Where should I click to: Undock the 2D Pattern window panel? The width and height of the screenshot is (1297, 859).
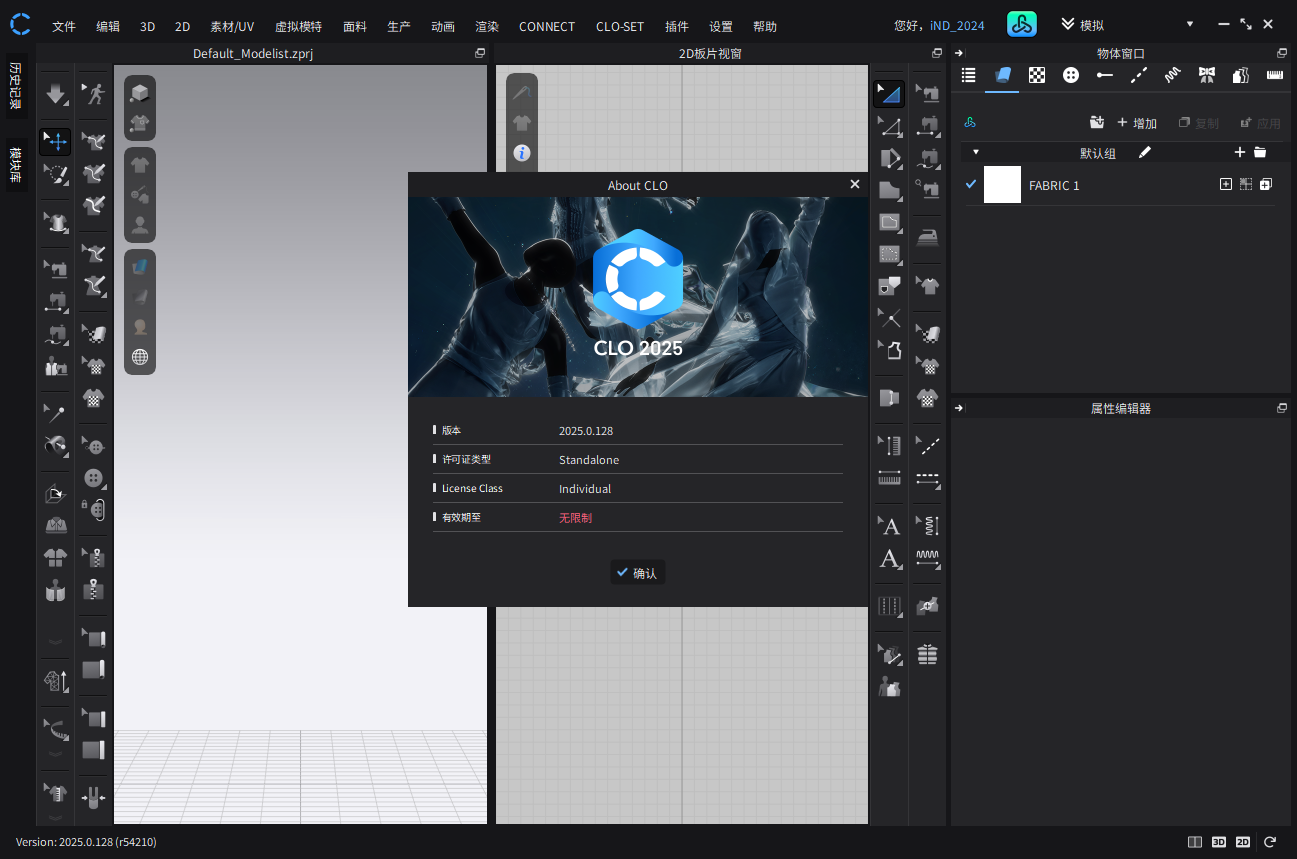937,53
